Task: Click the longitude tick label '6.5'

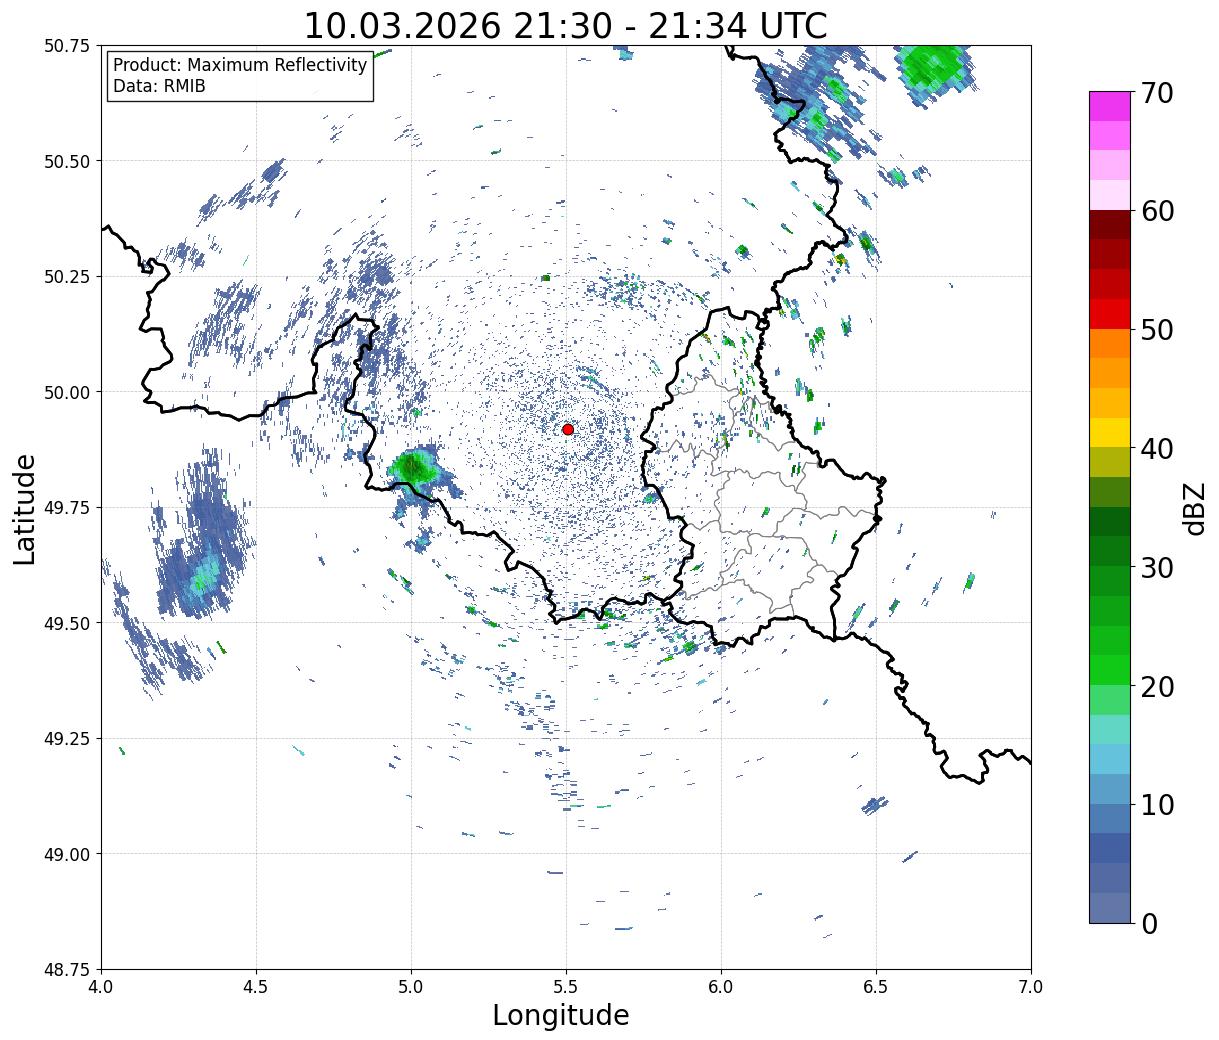Action: pos(876,987)
